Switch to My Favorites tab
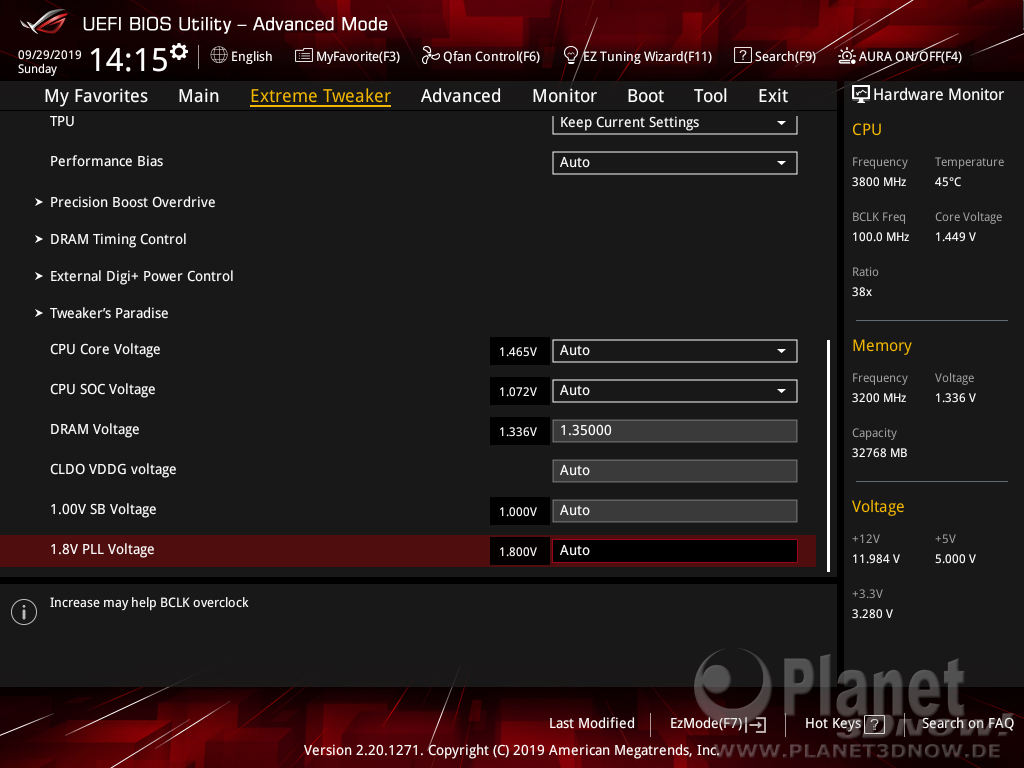This screenshot has height=768, width=1024. click(96, 96)
